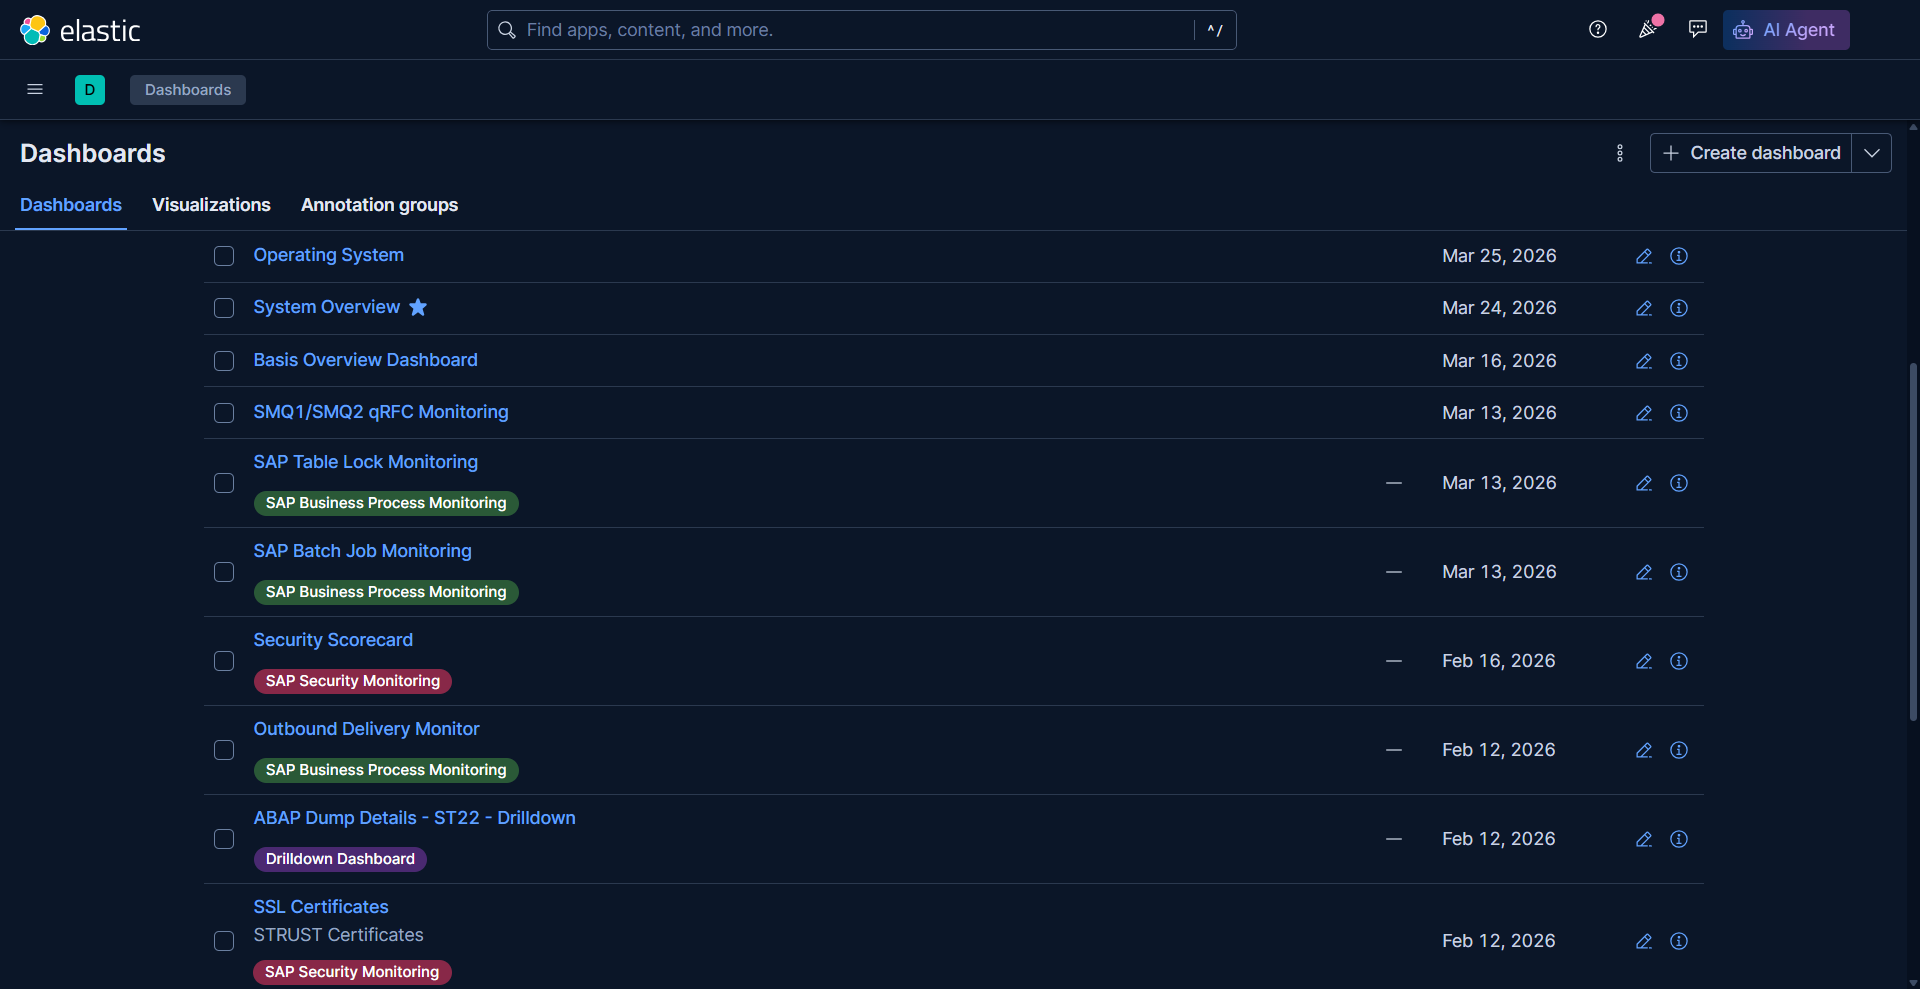Click the Drilldown Dashboard purple tag
Image resolution: width=1920 pixels, height=989 pixels.
[340, 859]
